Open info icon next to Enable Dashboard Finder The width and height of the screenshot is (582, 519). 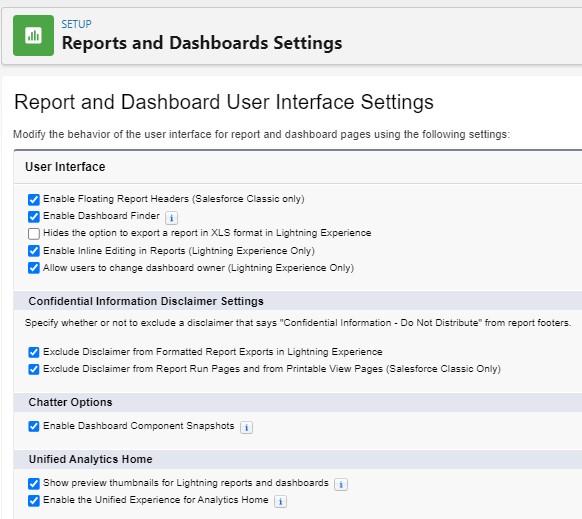pyautogui.click(x=171, y=218)
